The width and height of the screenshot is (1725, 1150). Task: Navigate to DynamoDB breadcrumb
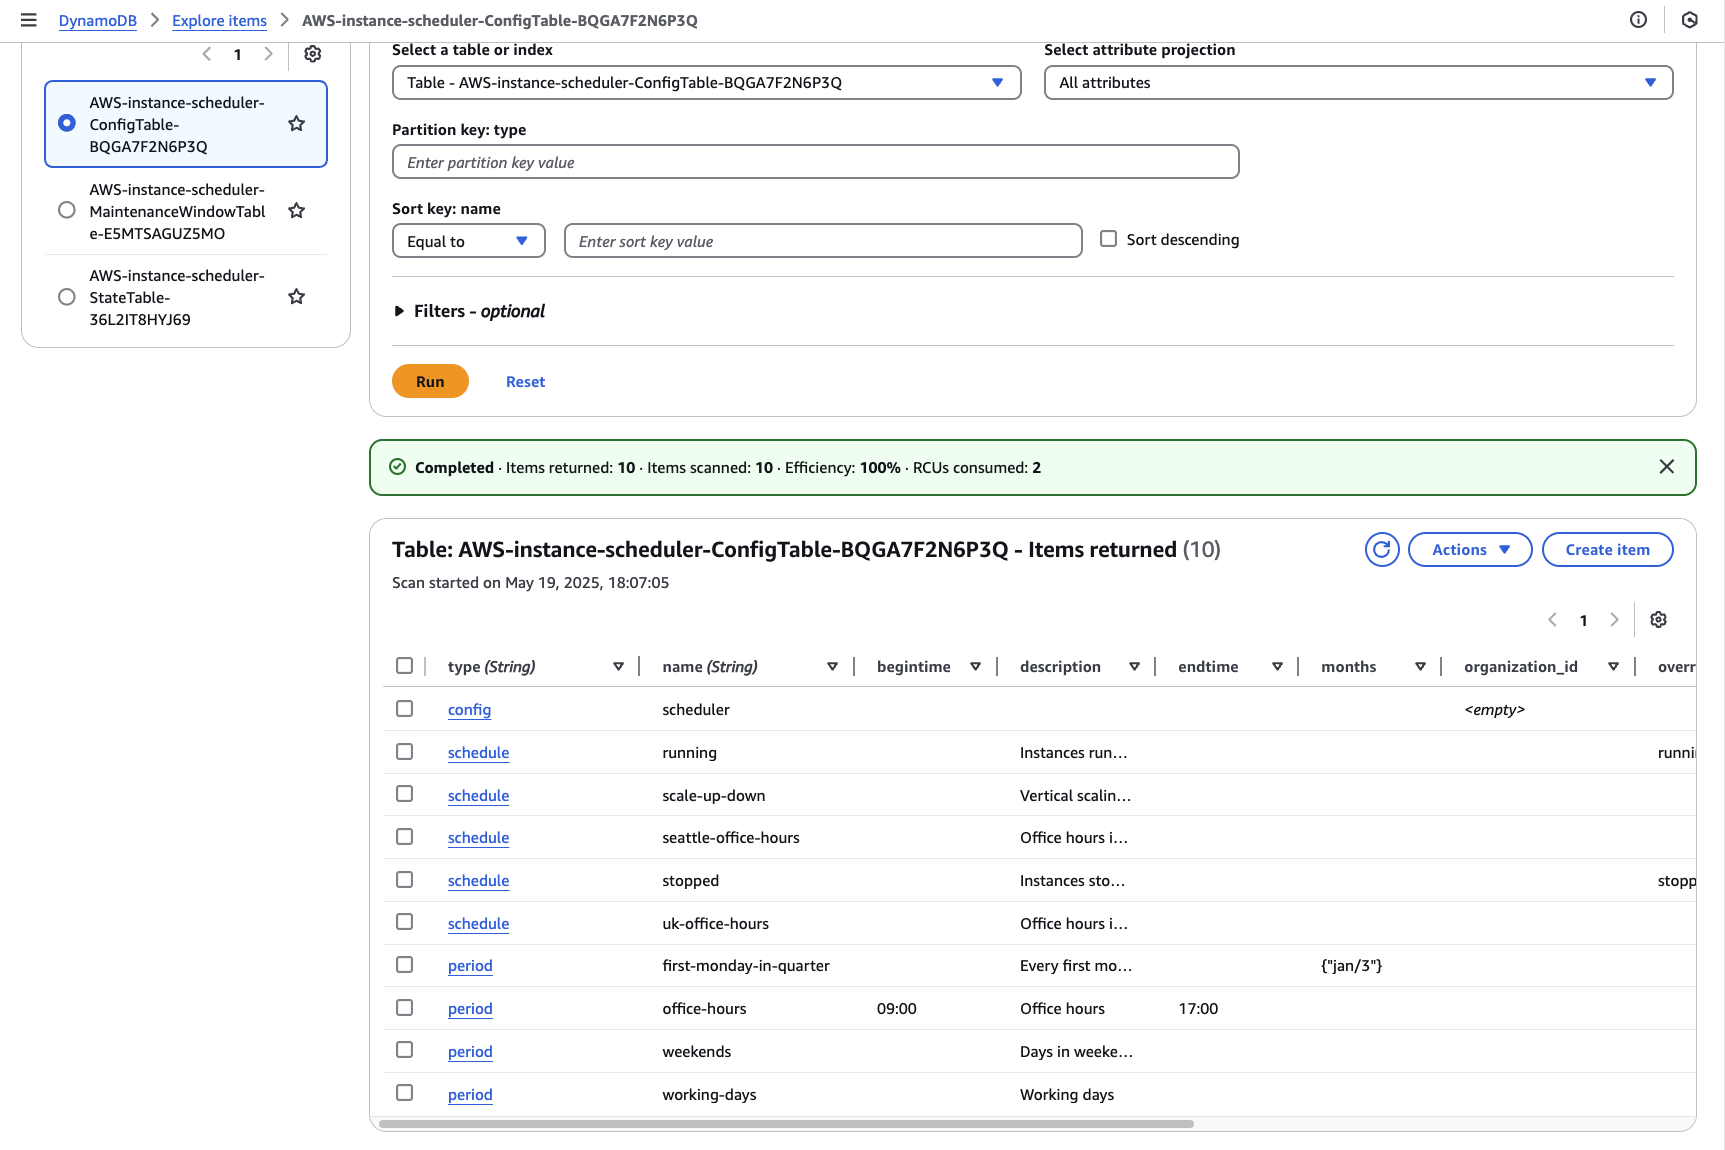98,21
